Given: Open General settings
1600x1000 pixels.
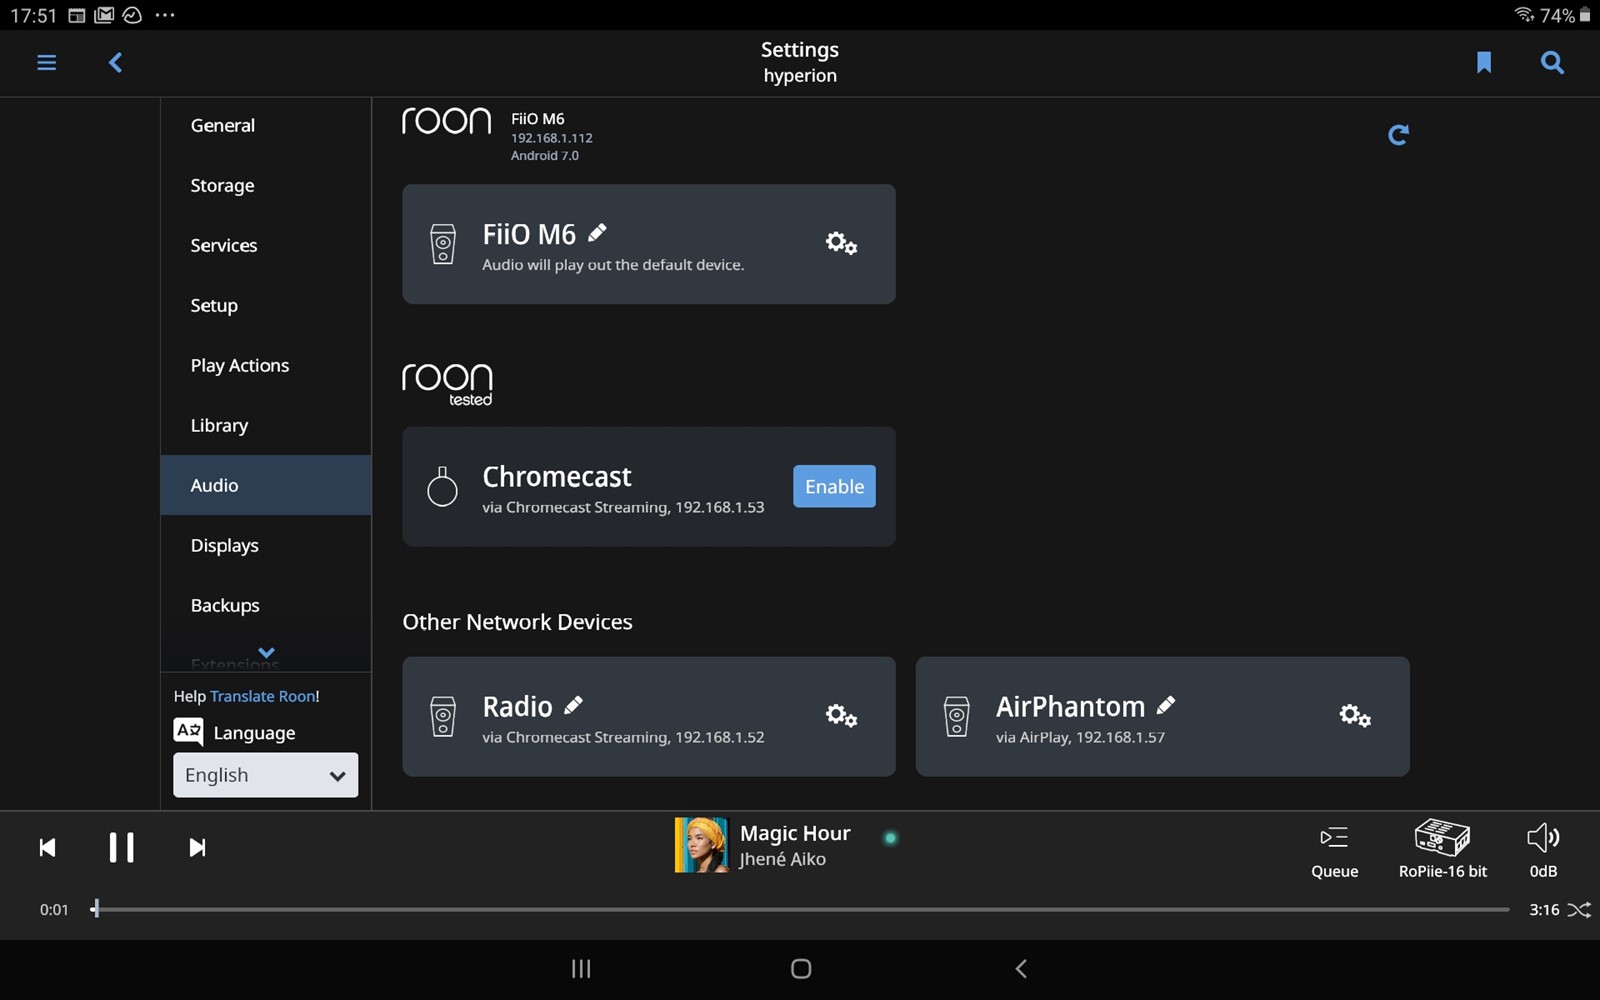Looking at the screenshot, I should pos(265,125).
